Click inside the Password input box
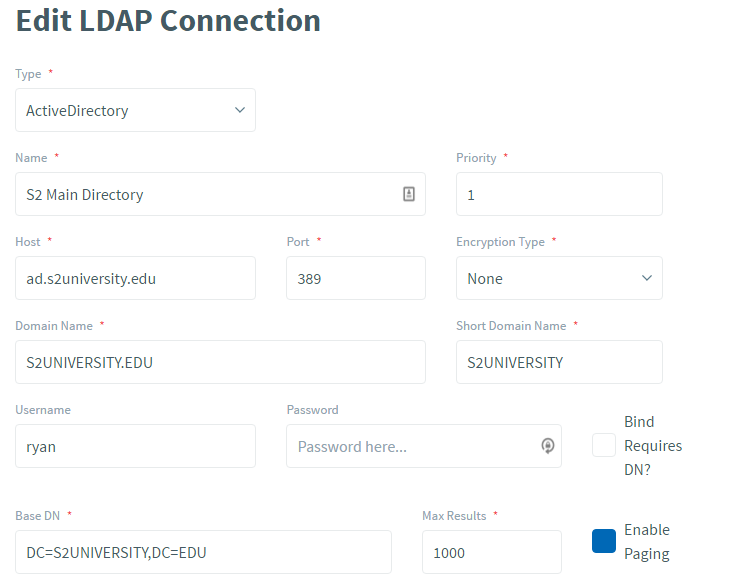 point(410,446)
